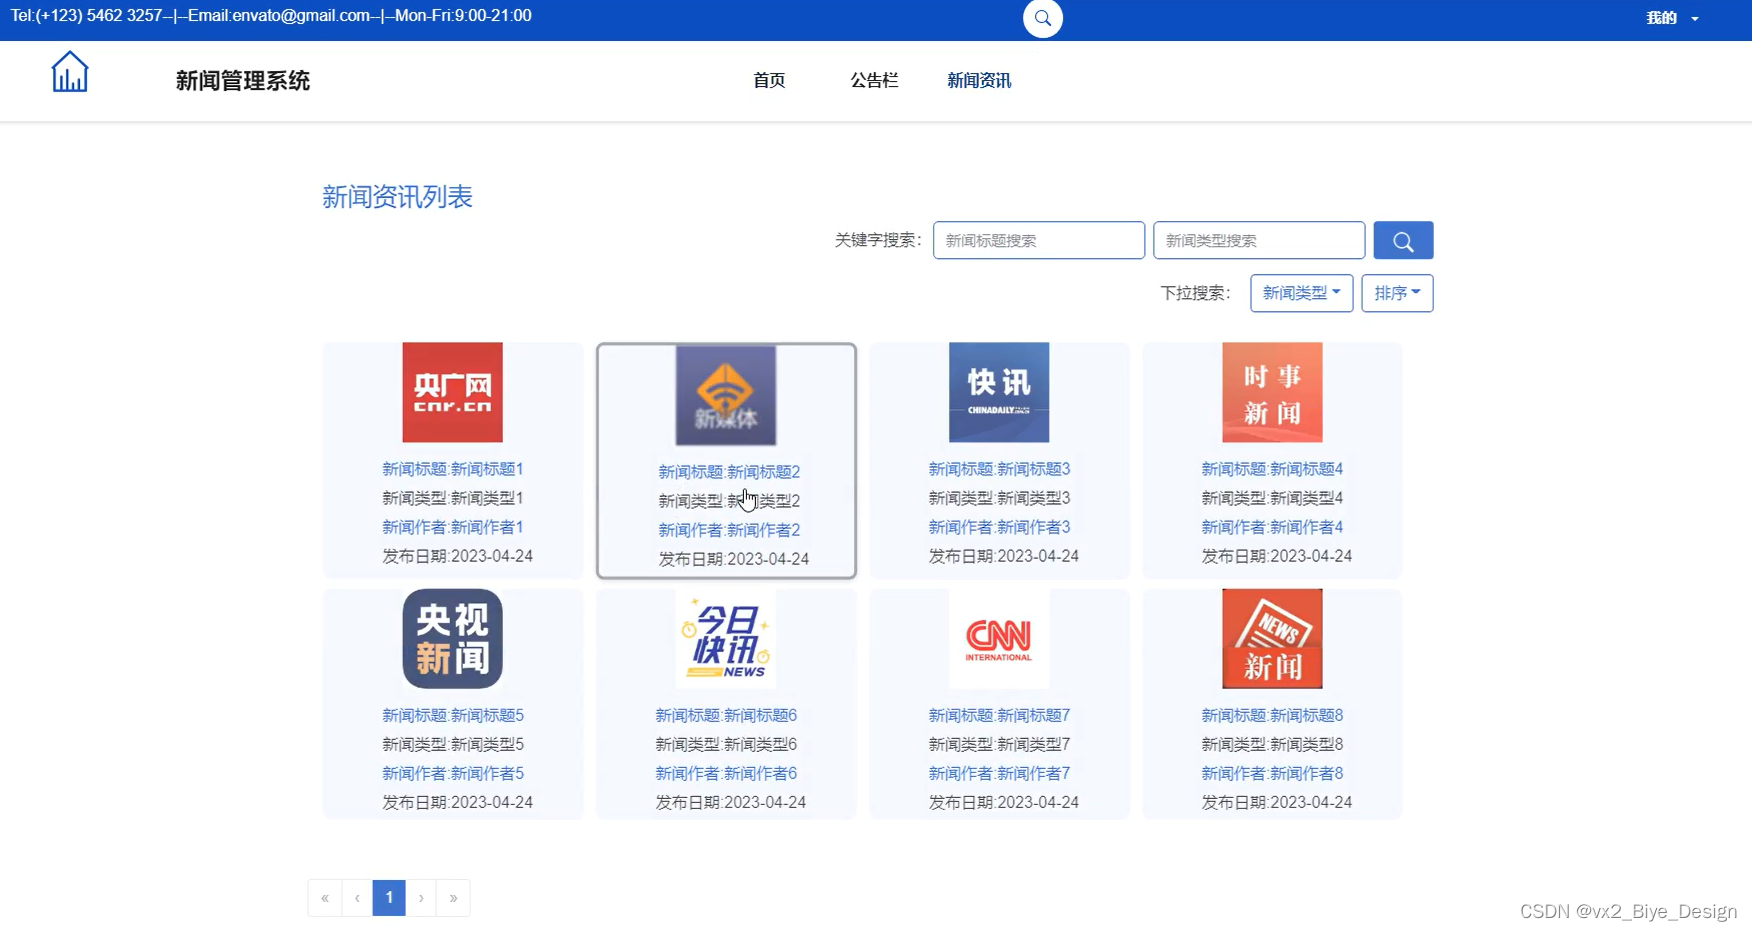Go to 首页 menu item
This screenshot has width=1752, height=931.
click(769, 80)
